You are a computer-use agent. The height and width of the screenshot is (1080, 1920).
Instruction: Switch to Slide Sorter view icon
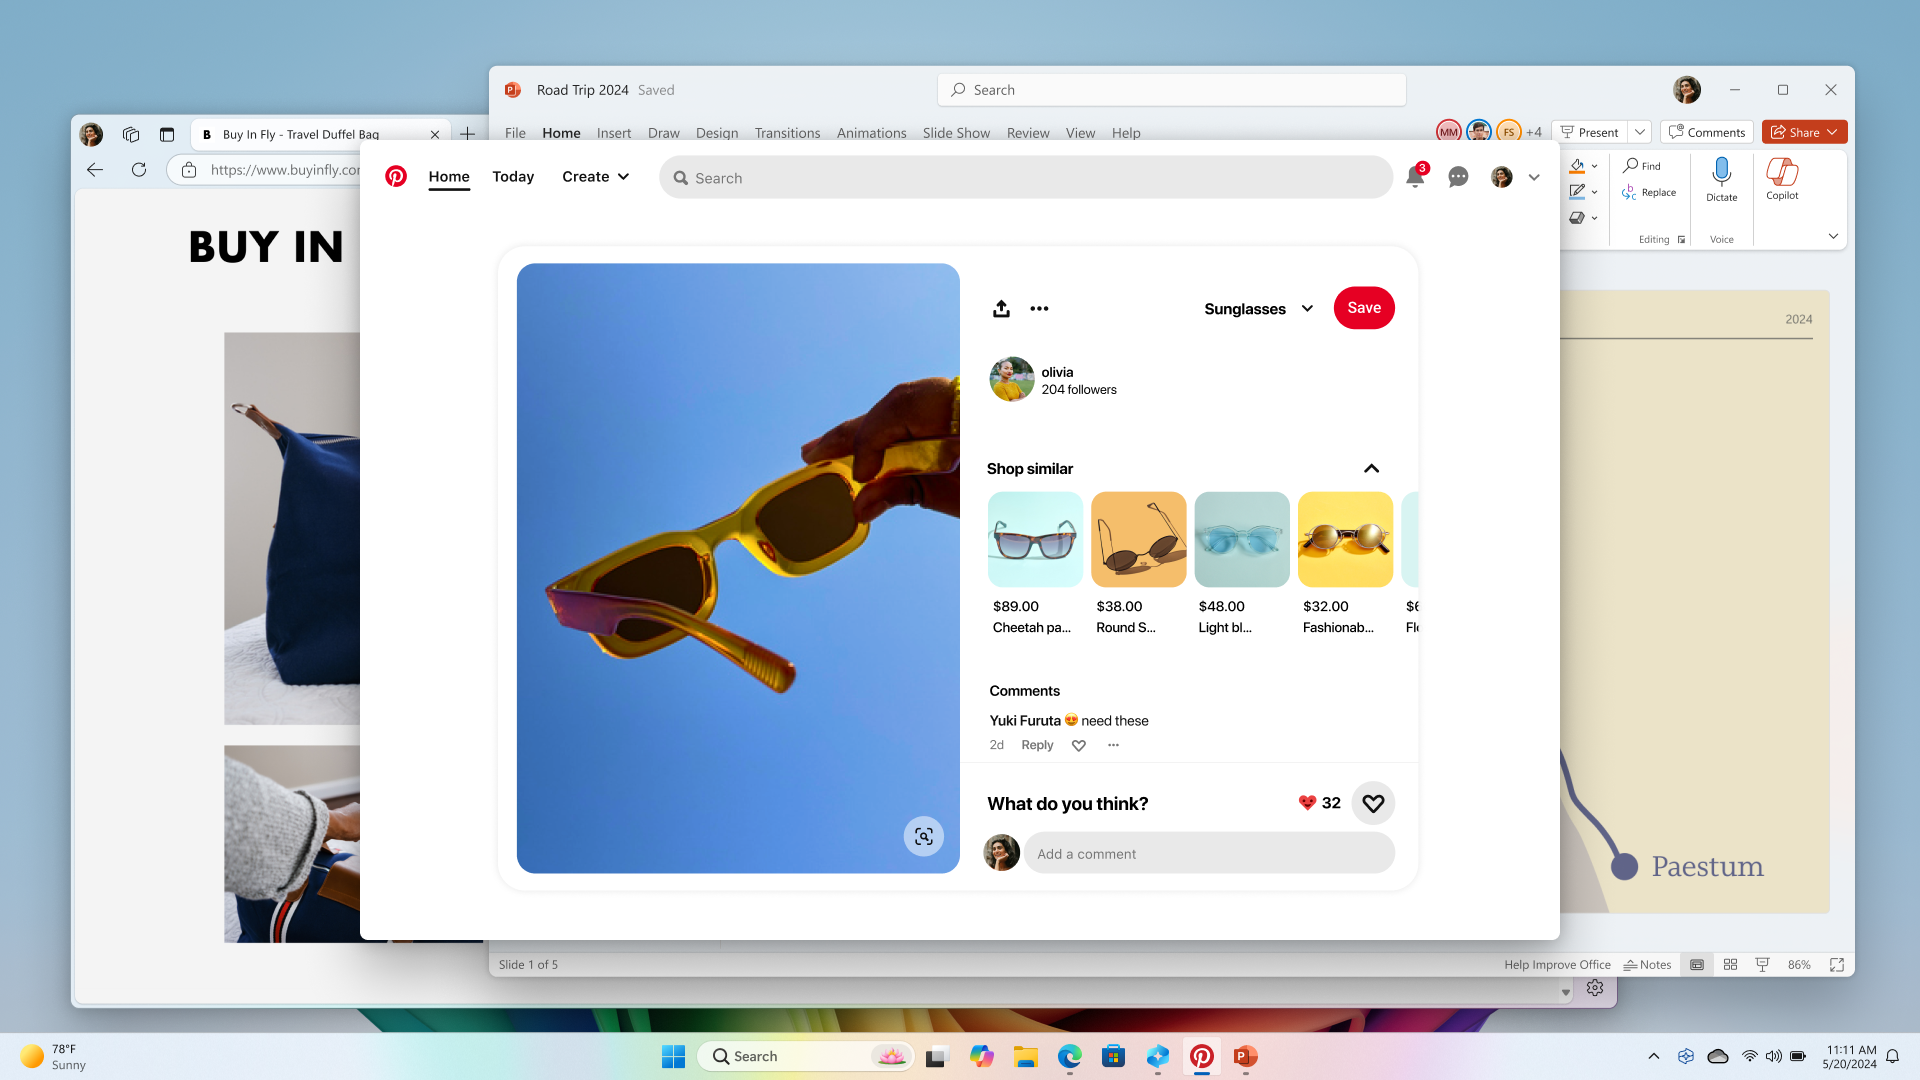point(1730,965)
